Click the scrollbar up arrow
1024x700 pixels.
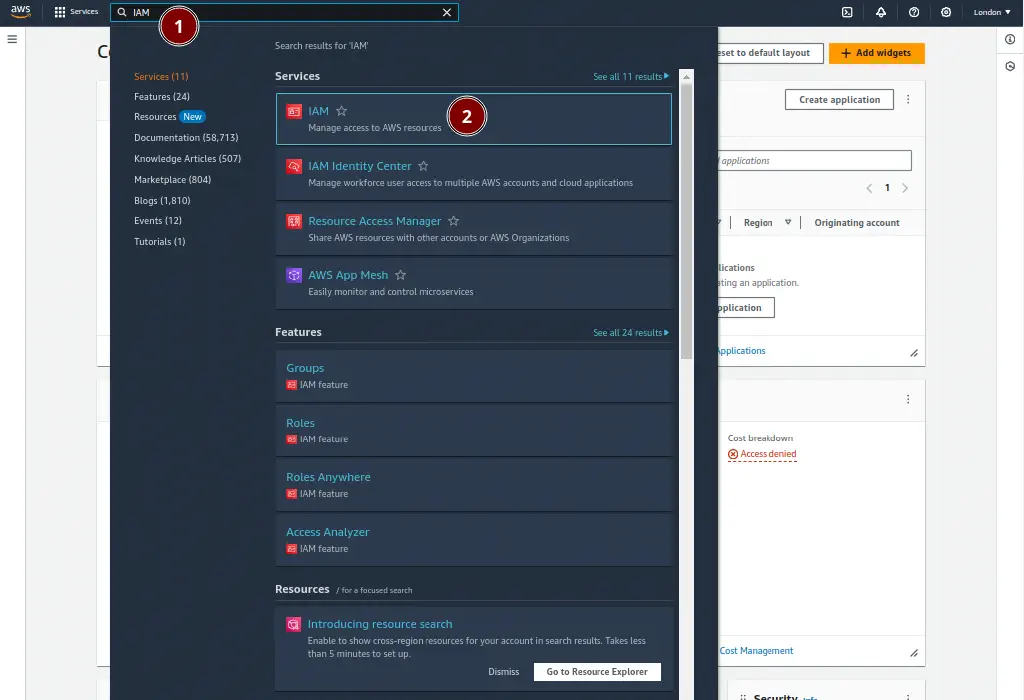tap(686, 76)
